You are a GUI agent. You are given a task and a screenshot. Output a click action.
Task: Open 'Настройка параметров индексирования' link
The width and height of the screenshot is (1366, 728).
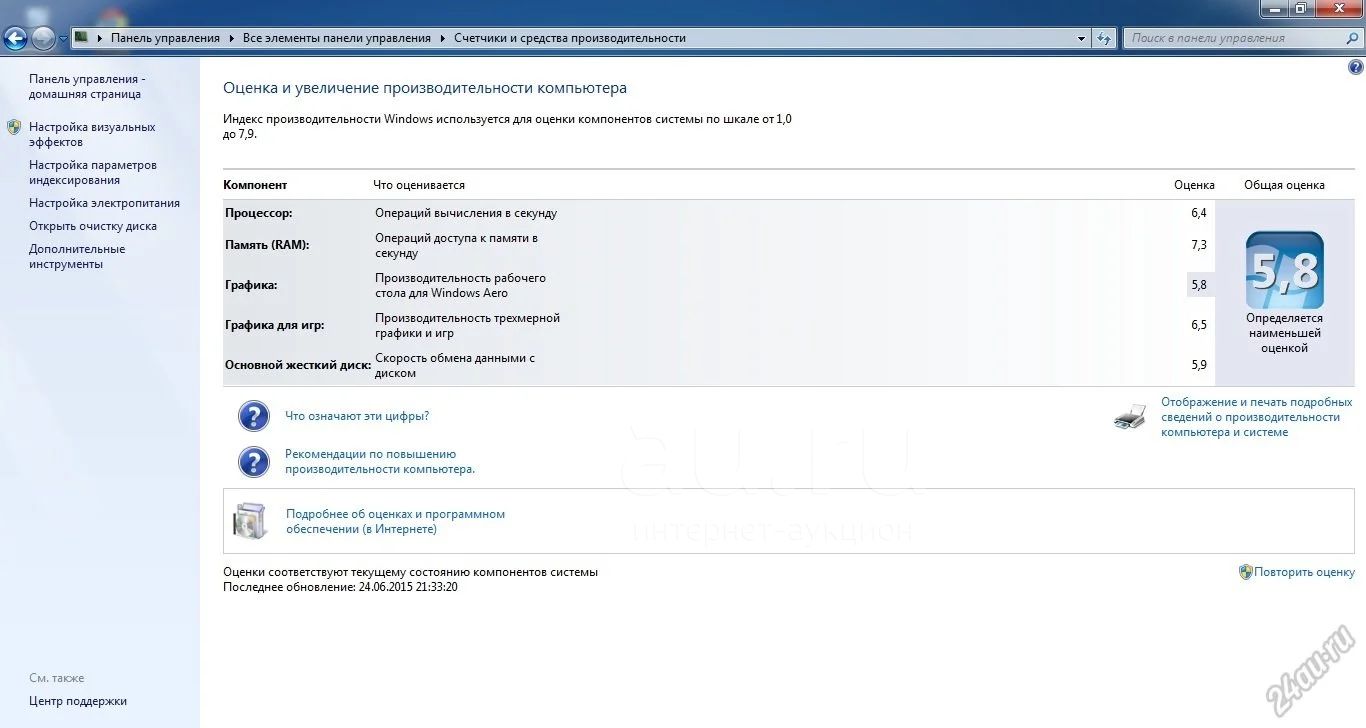tap(93, 173)
